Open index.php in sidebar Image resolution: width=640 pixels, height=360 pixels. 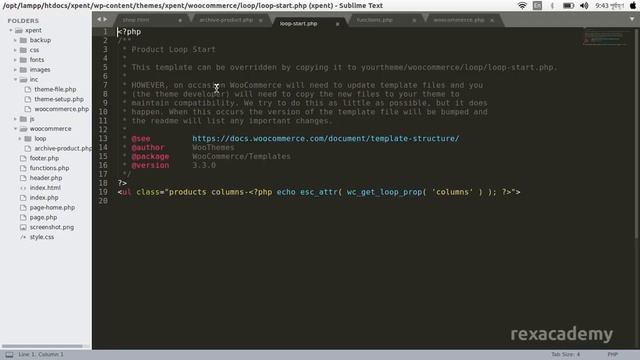click(44, 198)
